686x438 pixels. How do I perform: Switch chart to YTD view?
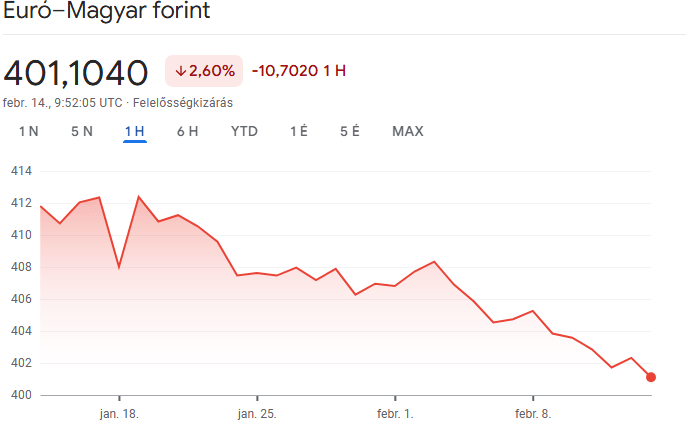point(244,131)
